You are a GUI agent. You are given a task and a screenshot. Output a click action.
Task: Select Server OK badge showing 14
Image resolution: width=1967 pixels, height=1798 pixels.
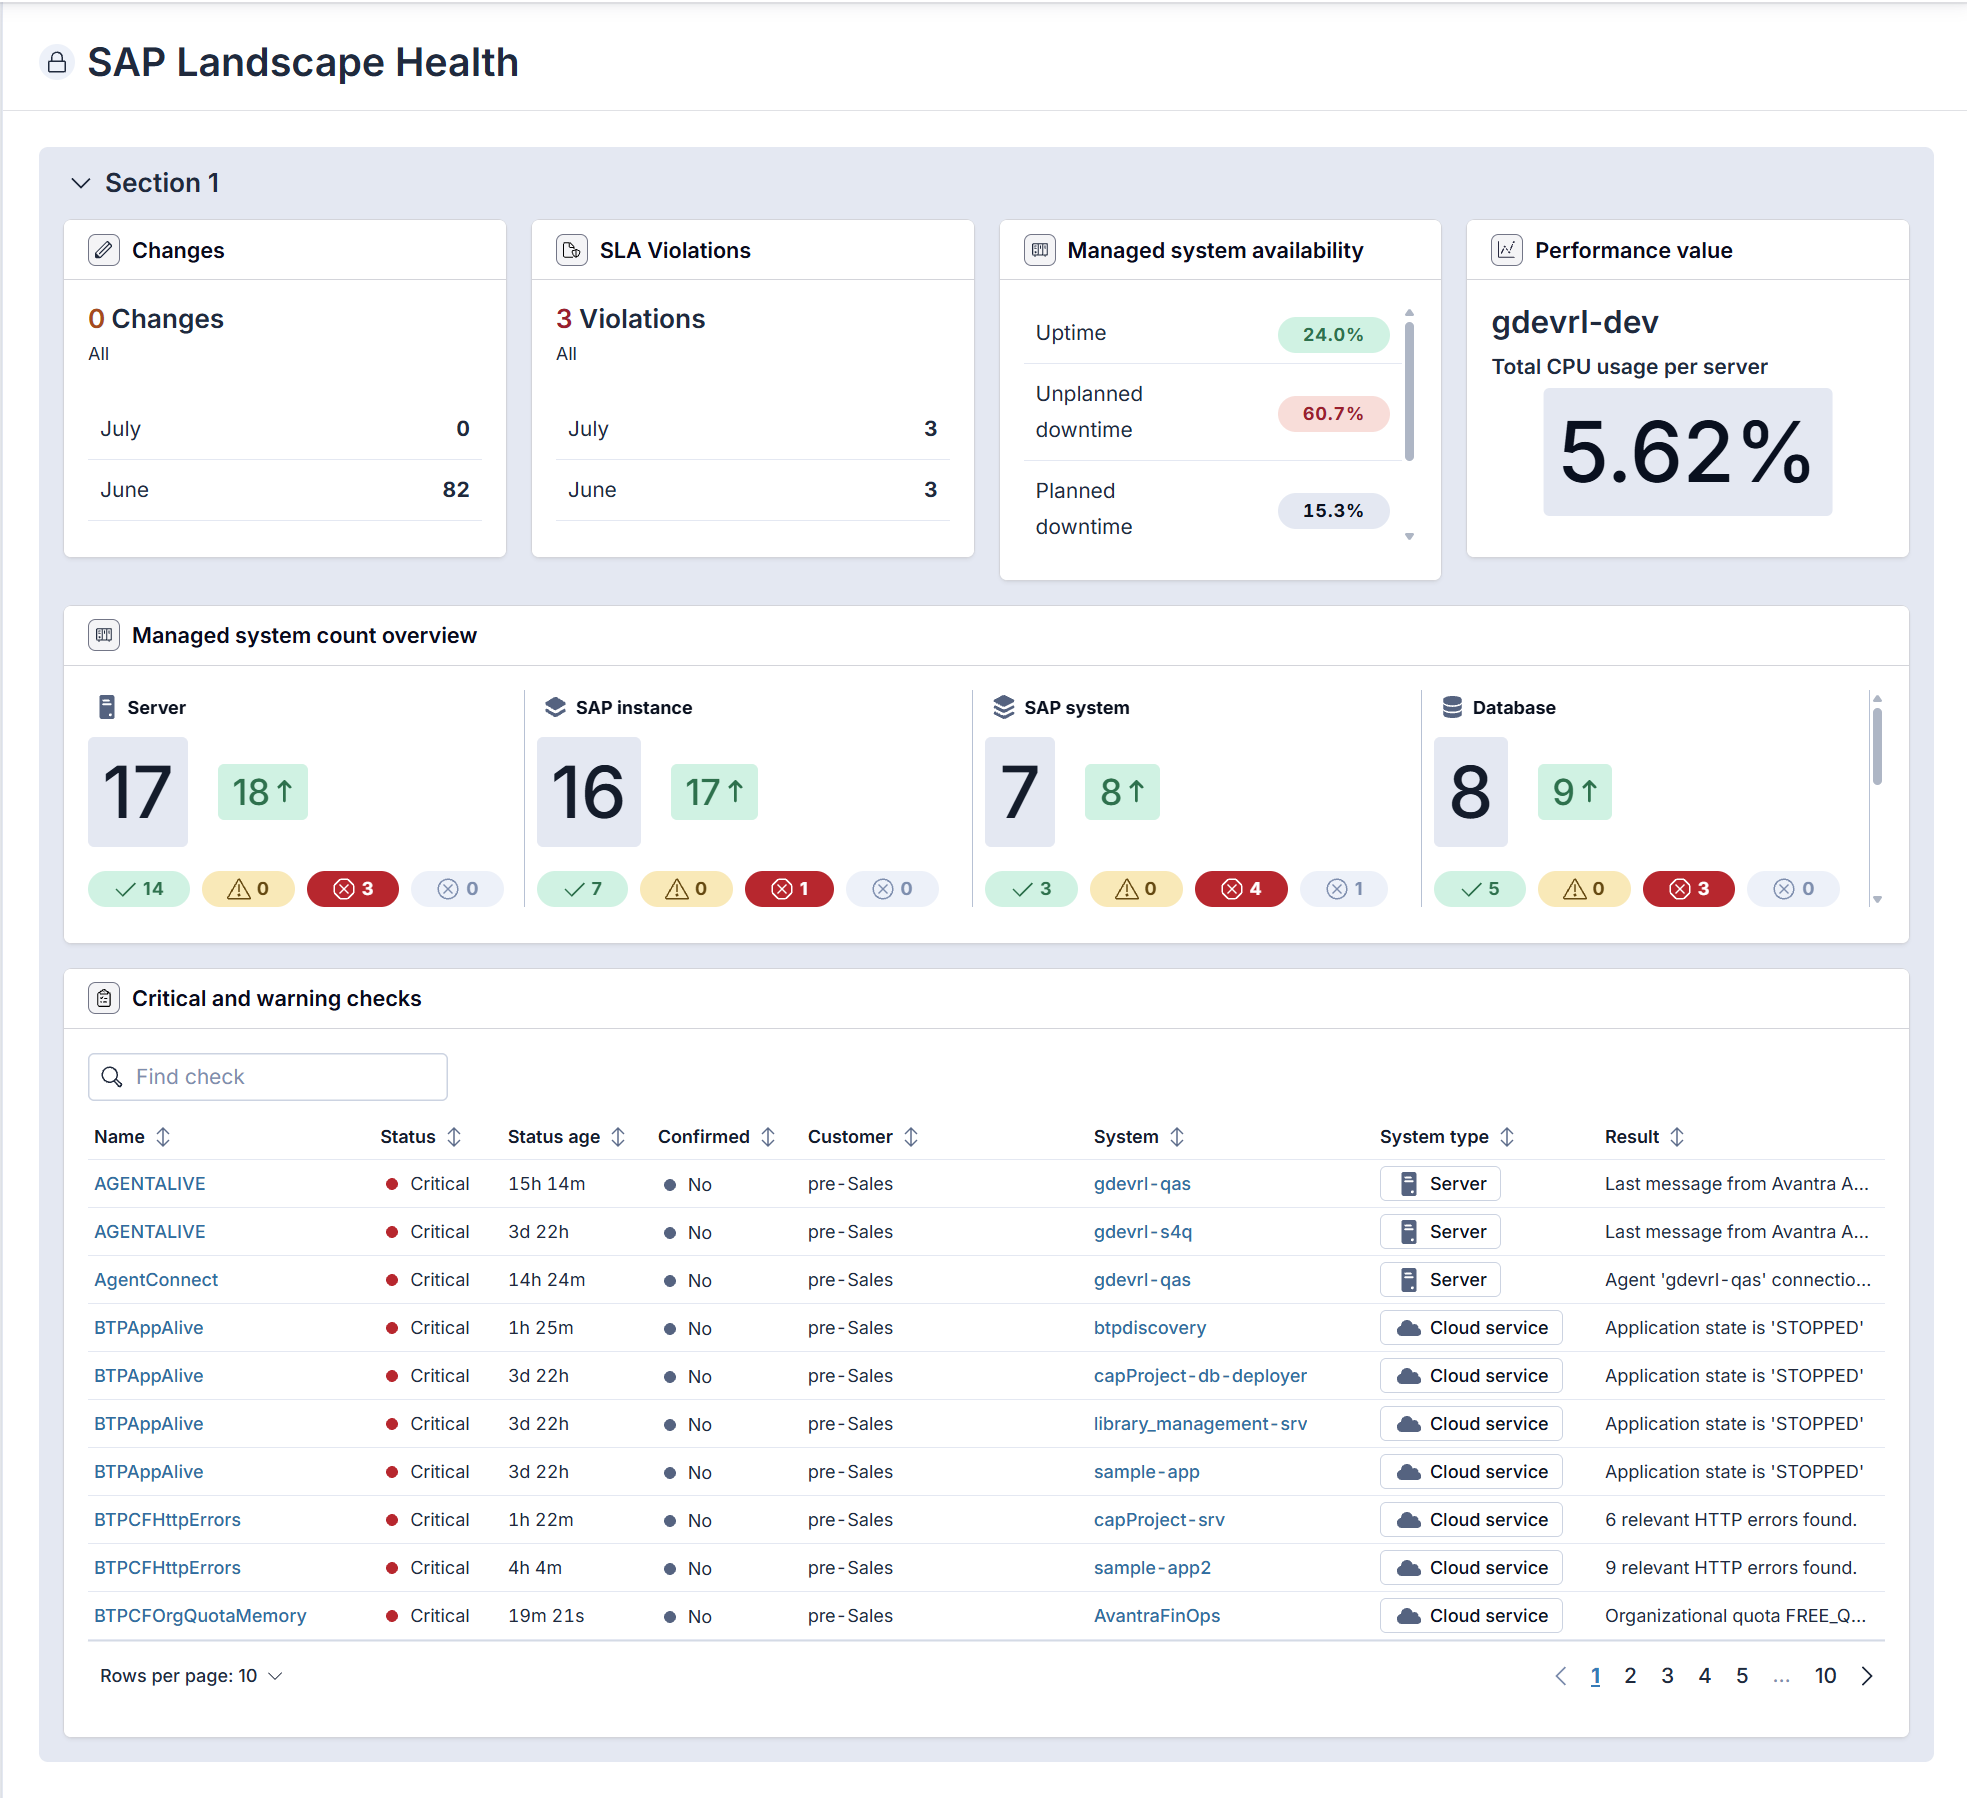[x=139, y=889]
